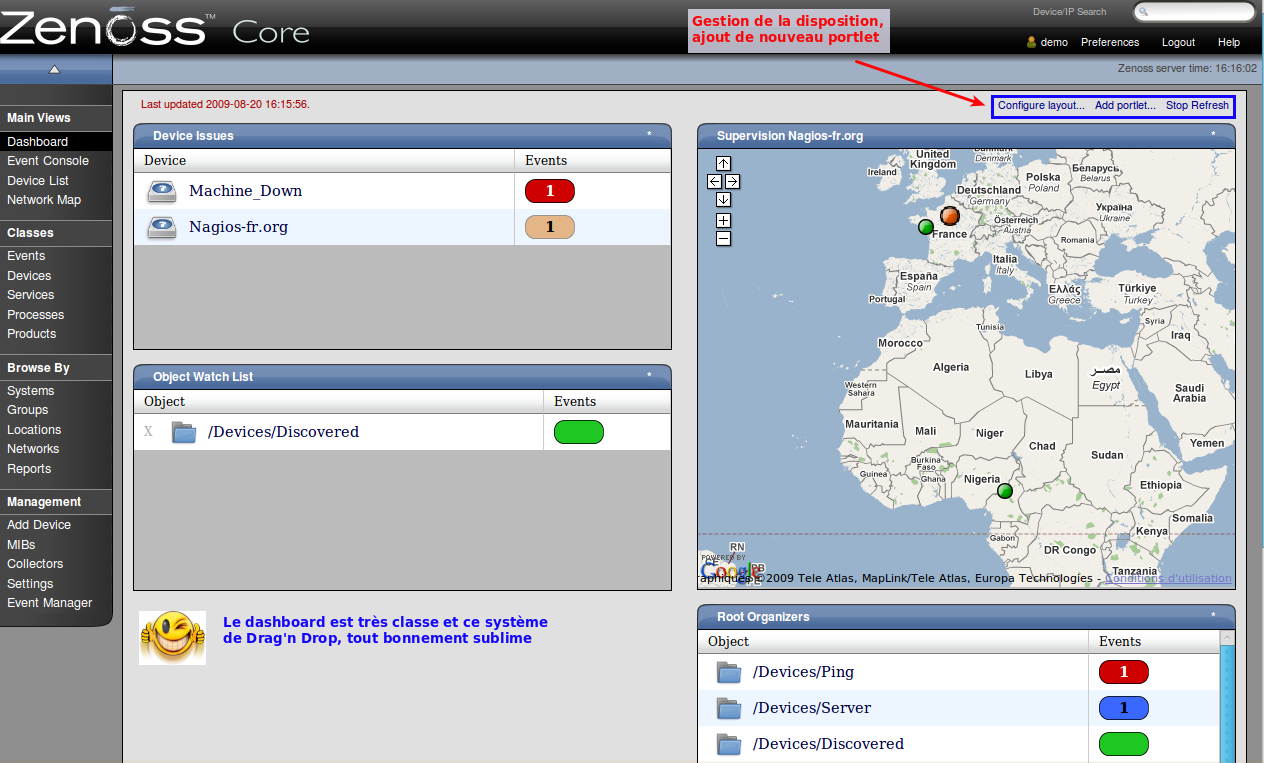Open Event Console in Main Views
1264x763 pixels.
(48, 161)
